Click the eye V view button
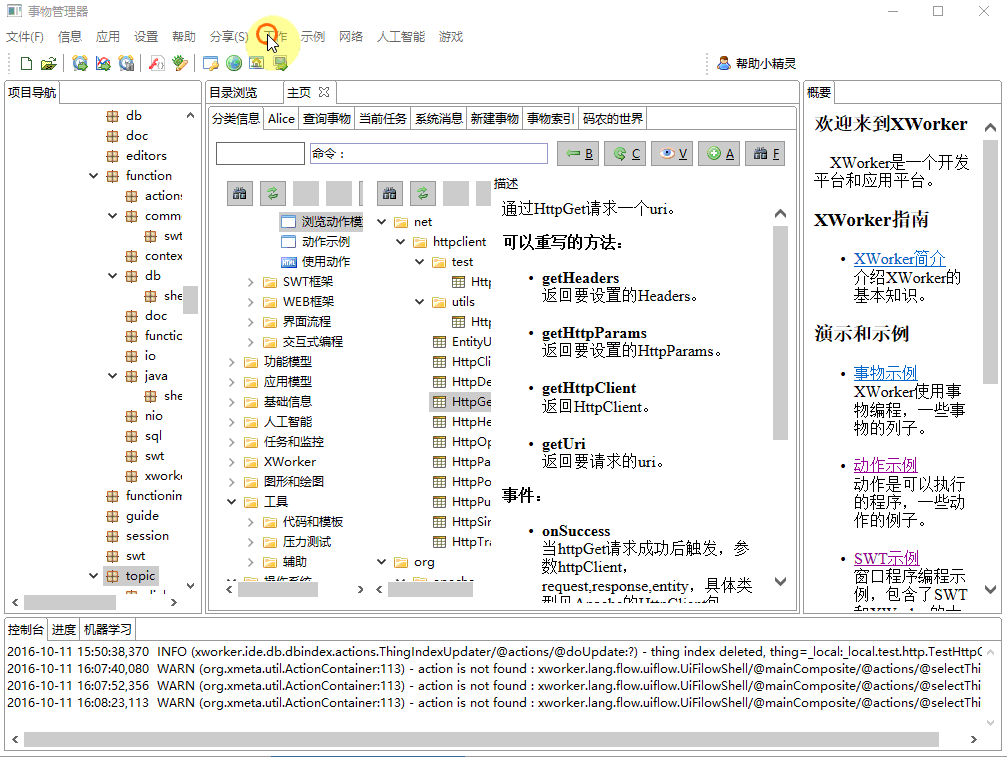The image size is (1007, 757). click(x=672, y=153)
